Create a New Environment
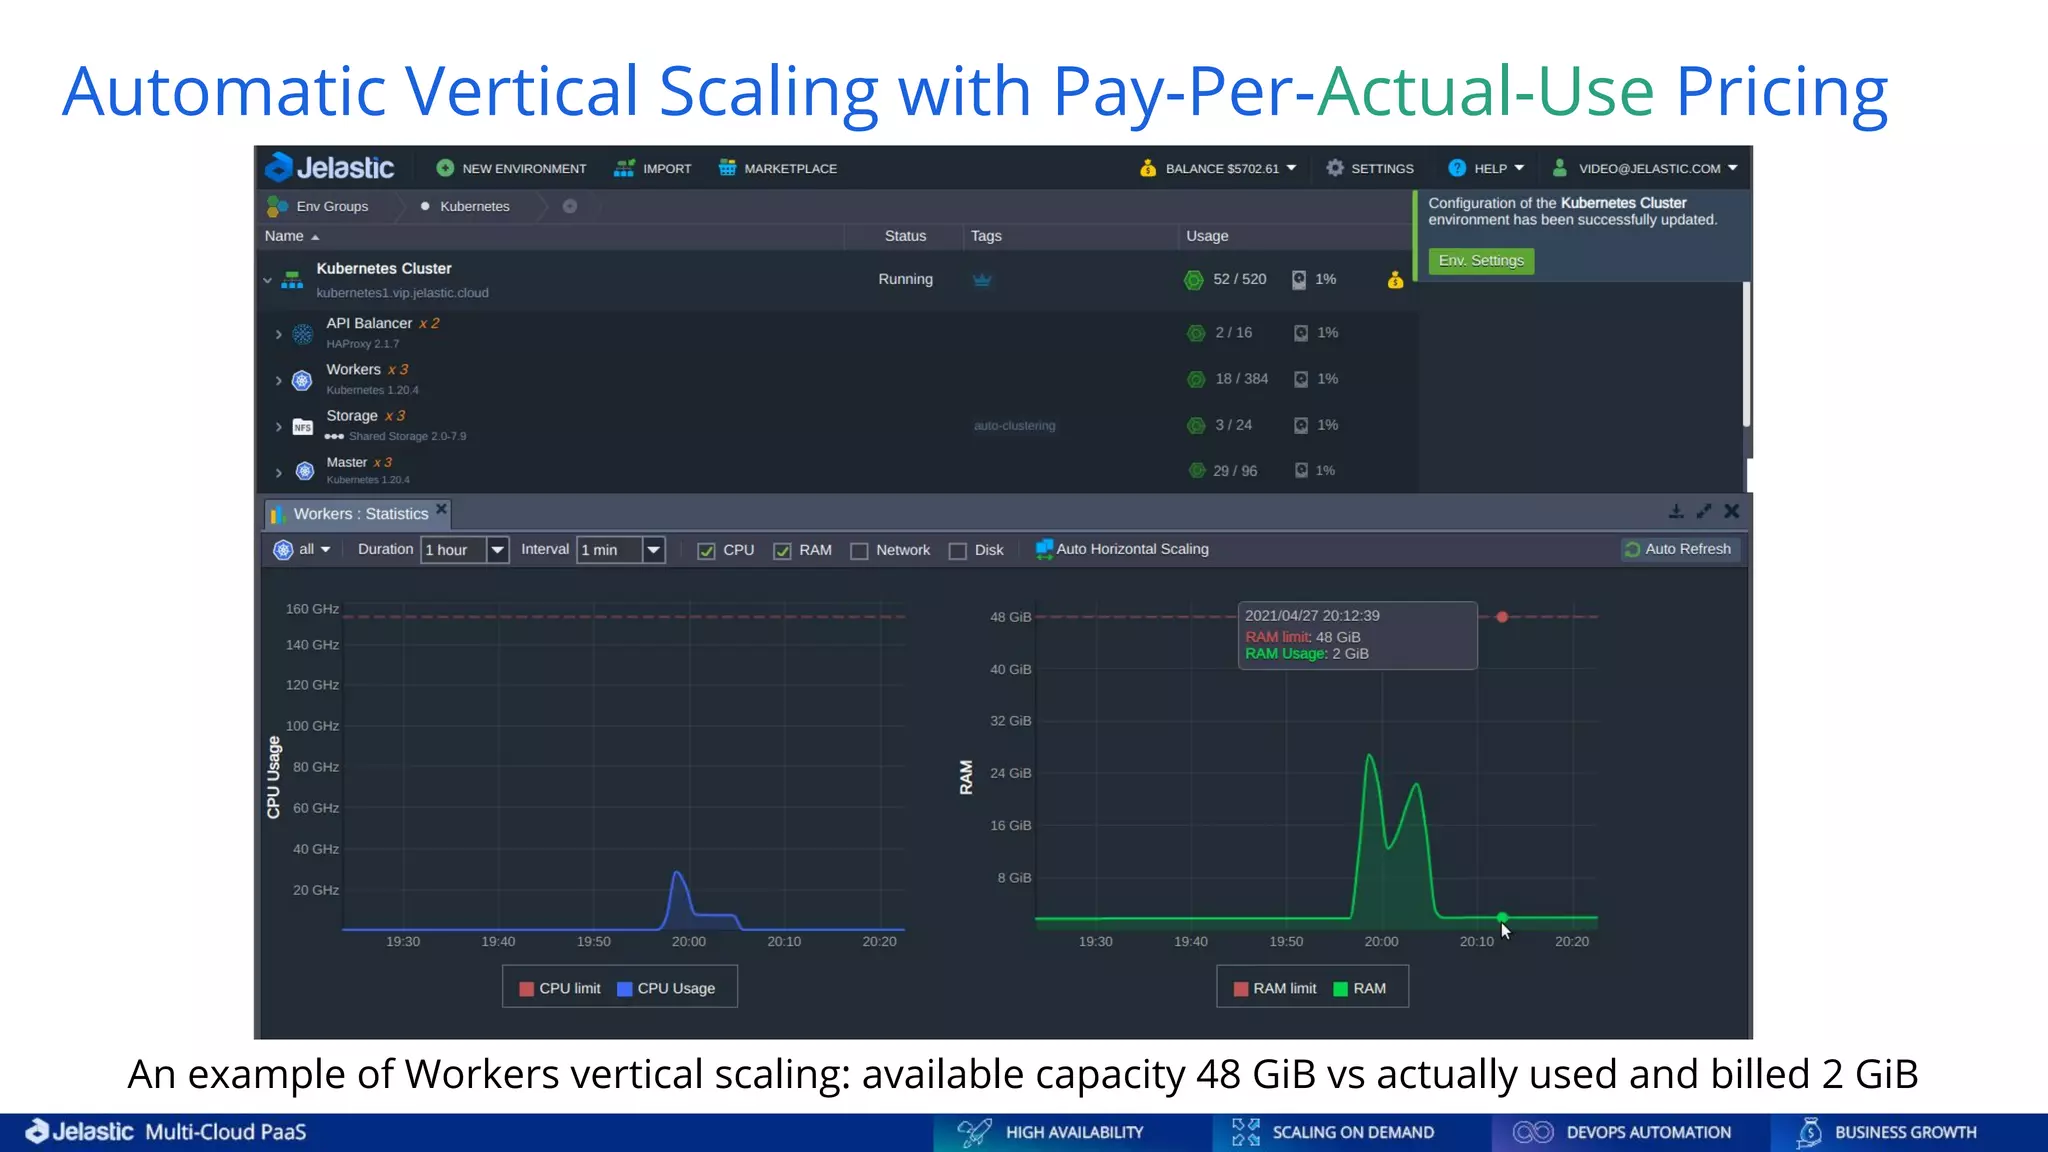 click(x=511, y=168)
